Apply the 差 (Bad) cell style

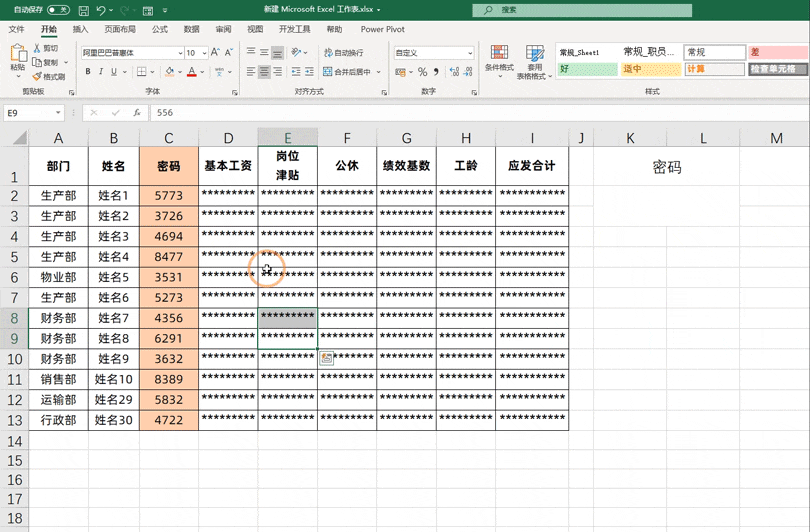[778, 52]
